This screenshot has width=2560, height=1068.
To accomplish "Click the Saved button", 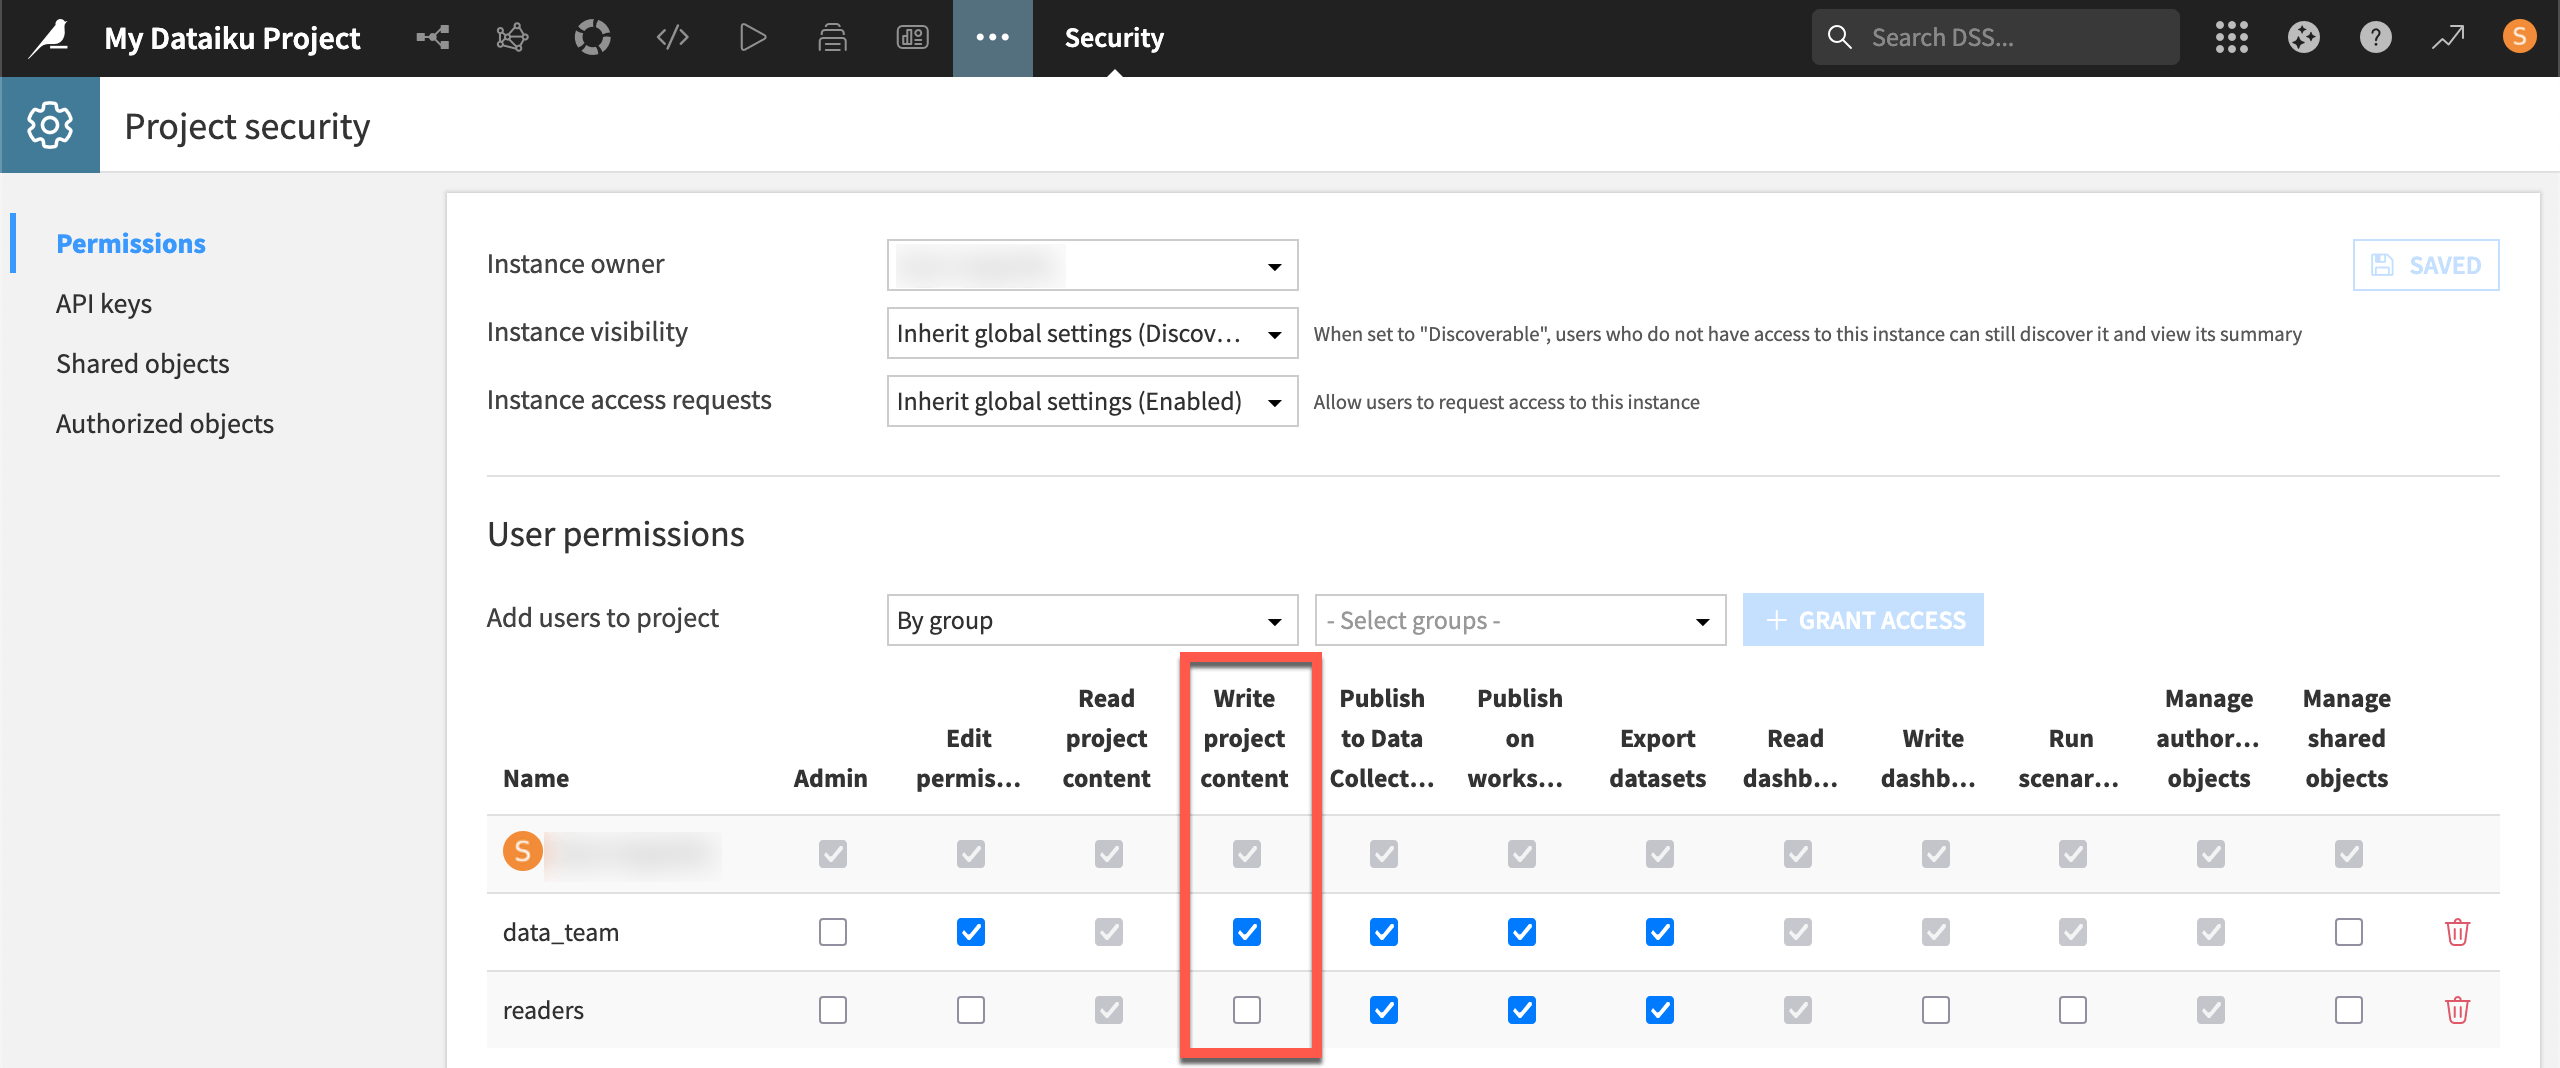I will [x=2426, y=265].
